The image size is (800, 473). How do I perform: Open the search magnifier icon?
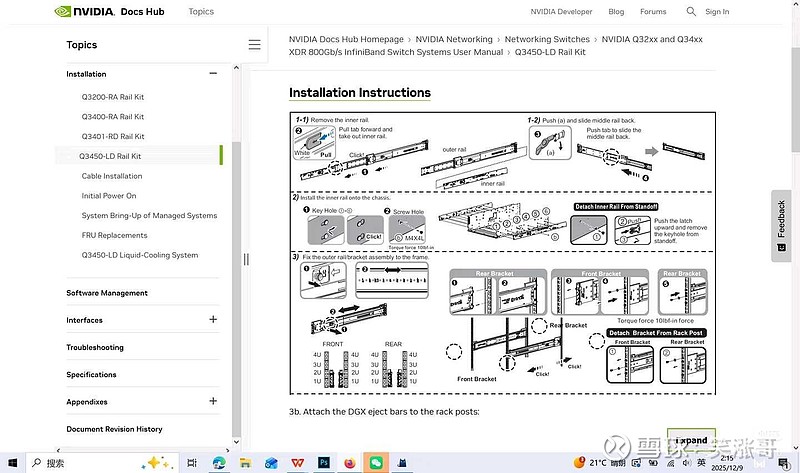691,11
